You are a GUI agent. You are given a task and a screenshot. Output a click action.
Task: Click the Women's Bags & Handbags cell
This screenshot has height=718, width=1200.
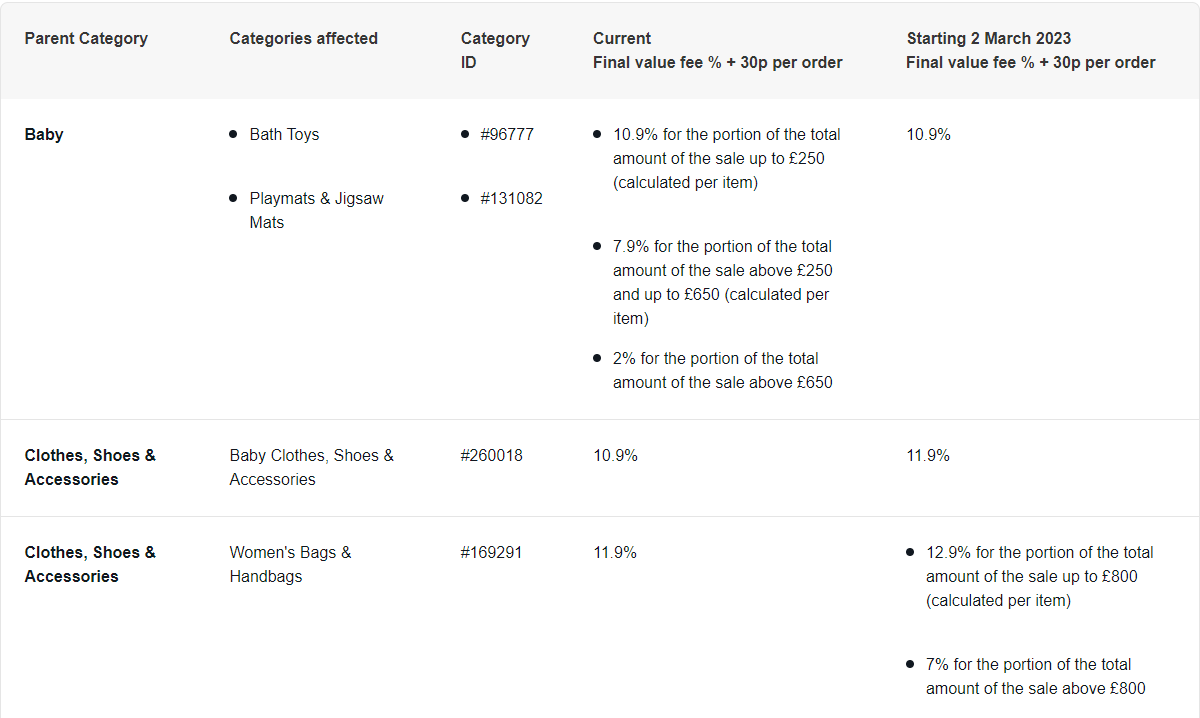coord(290,564)
